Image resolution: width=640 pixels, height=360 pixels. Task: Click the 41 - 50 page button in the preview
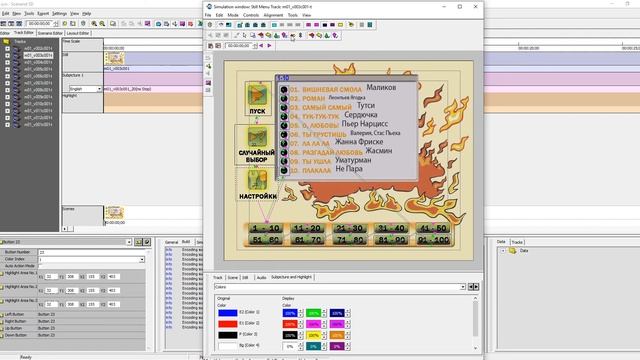(x=433, y=228)
